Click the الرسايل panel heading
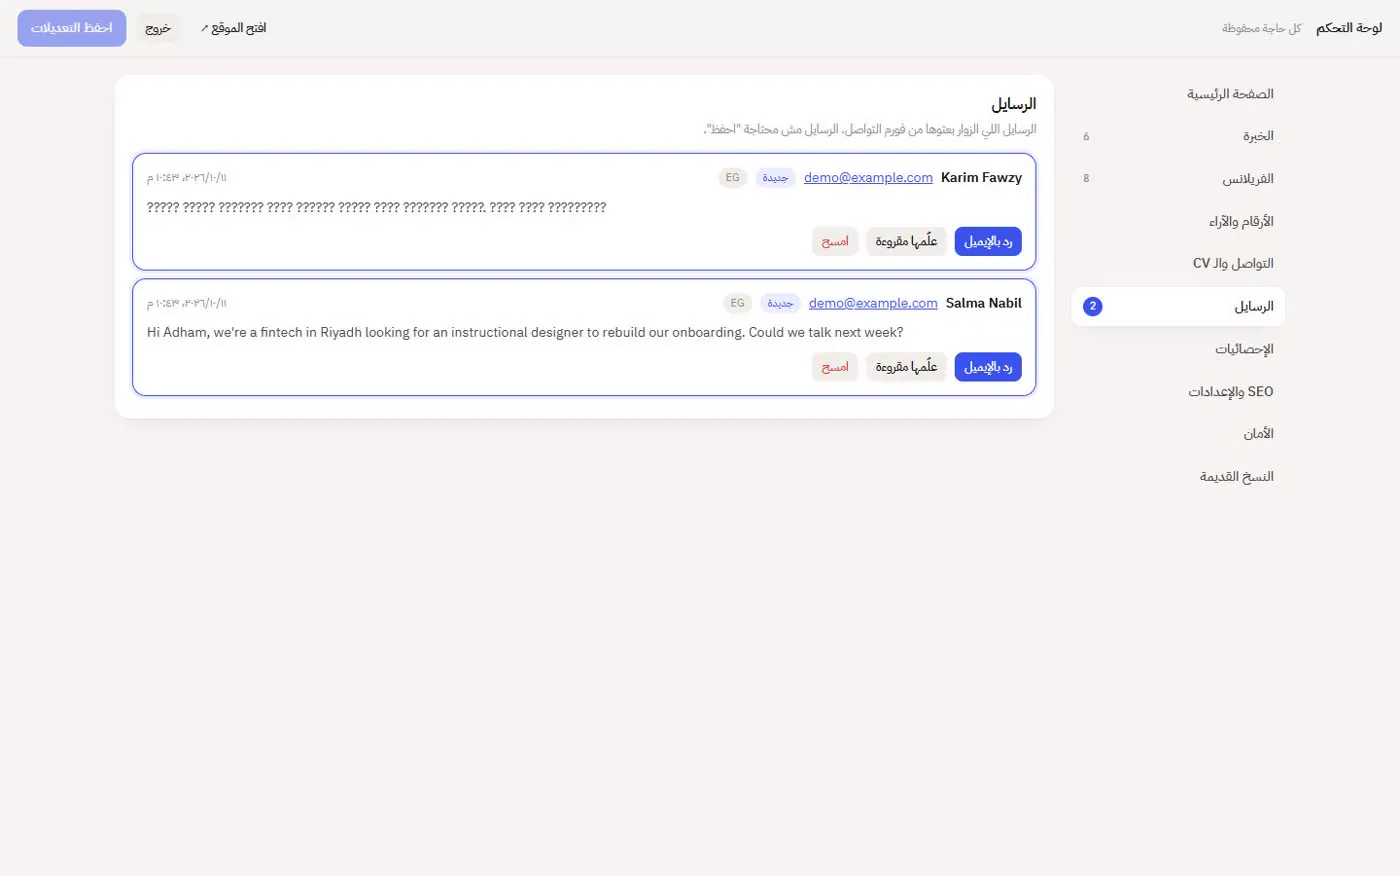This screenshot has width=1400, height=876. [1014, 104]
